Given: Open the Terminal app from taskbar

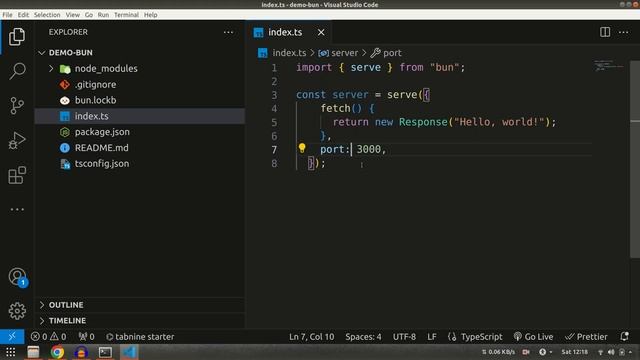Looking at the screenshot, I should coord(105,352).
